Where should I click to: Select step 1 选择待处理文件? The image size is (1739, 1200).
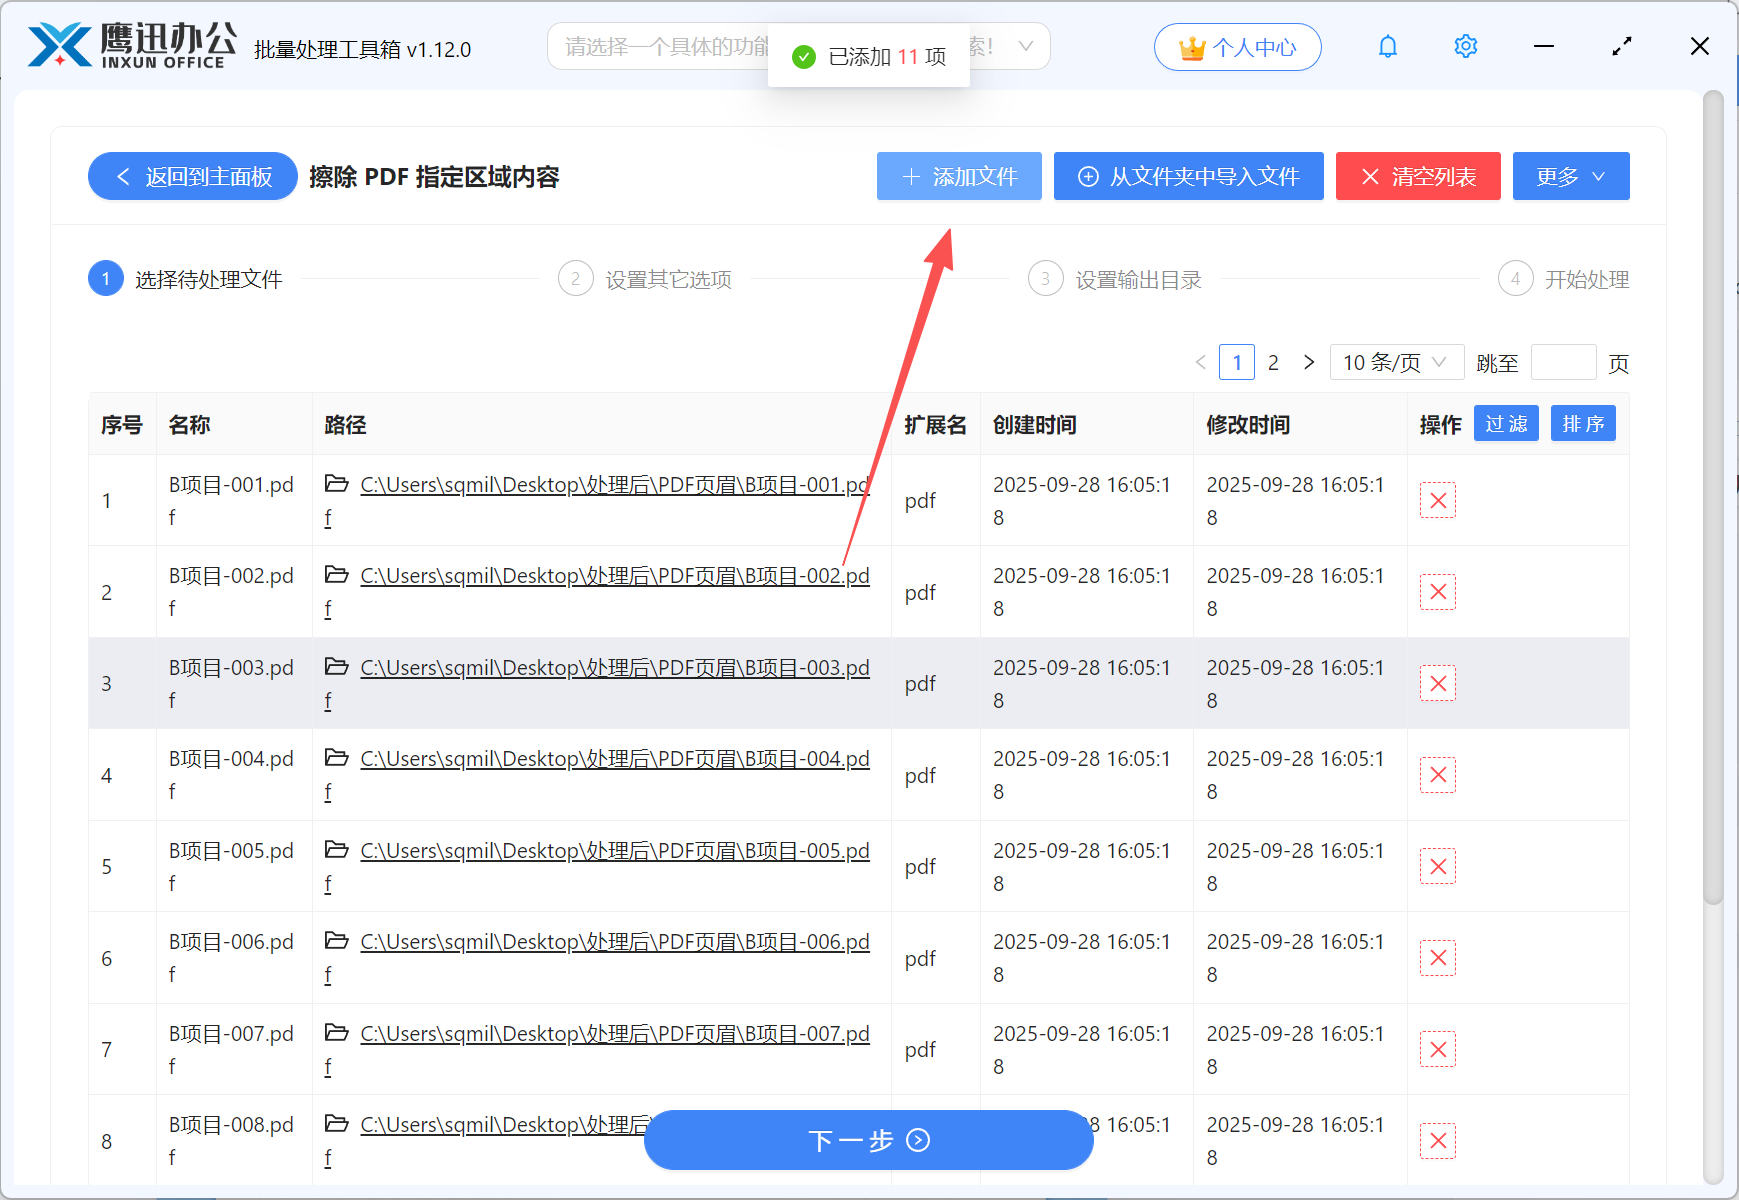pos(185,279)
